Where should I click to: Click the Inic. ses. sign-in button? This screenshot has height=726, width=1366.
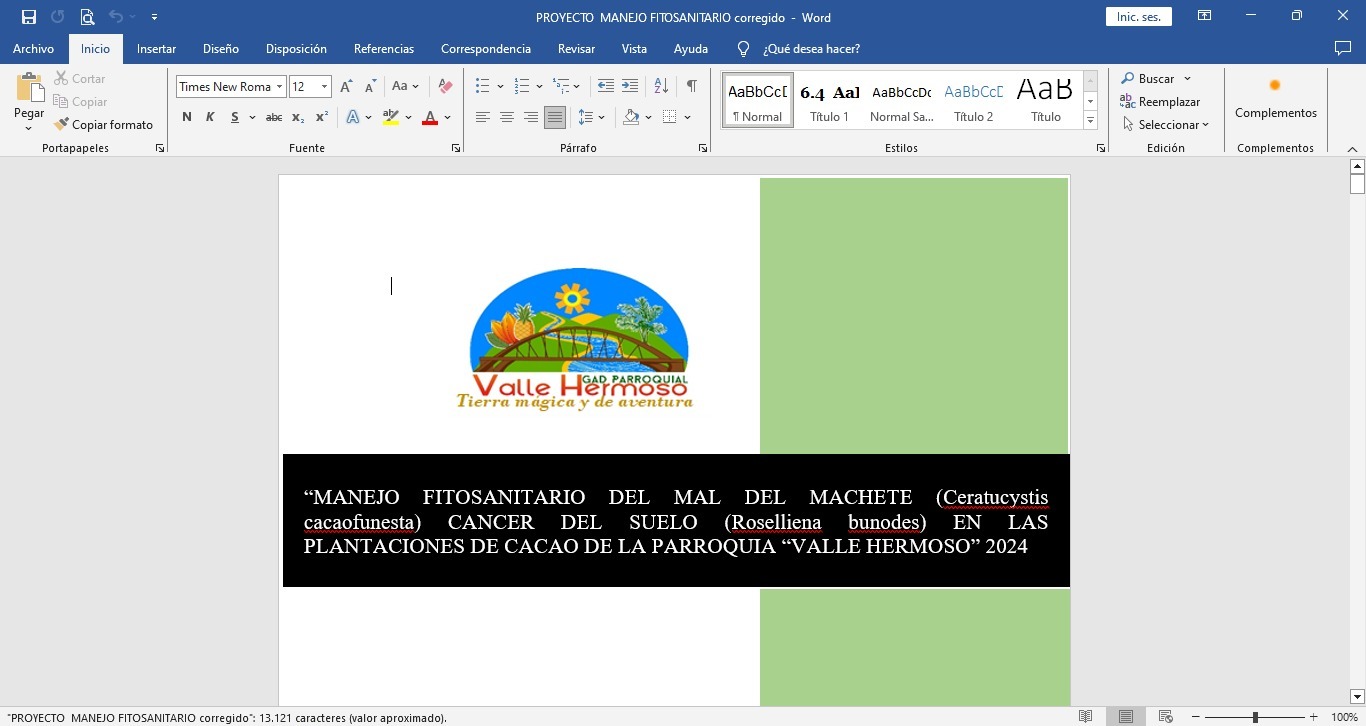(1138, 17)
